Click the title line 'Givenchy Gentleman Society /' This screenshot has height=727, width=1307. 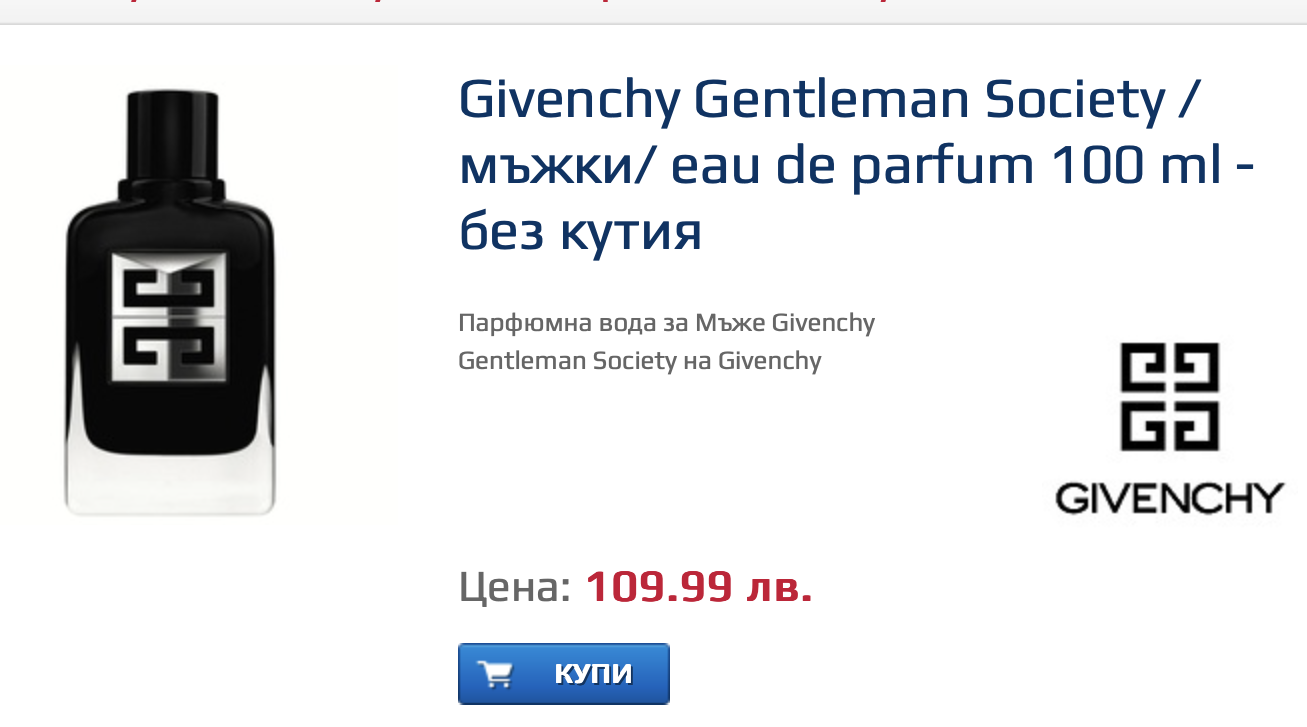click(x=829, y=100)
